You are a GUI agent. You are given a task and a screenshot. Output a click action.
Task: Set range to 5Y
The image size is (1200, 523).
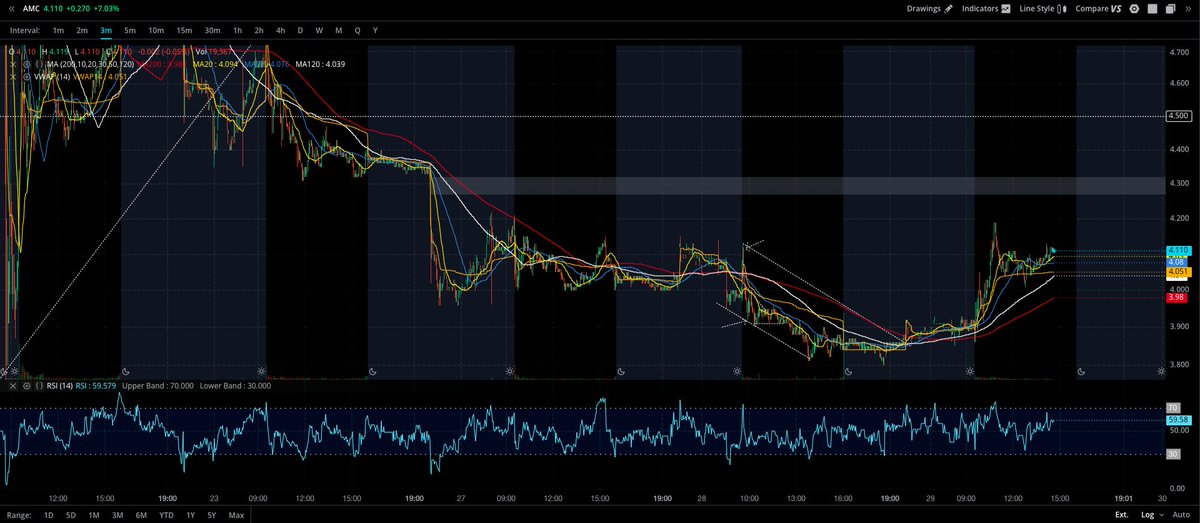coord(211,515)
